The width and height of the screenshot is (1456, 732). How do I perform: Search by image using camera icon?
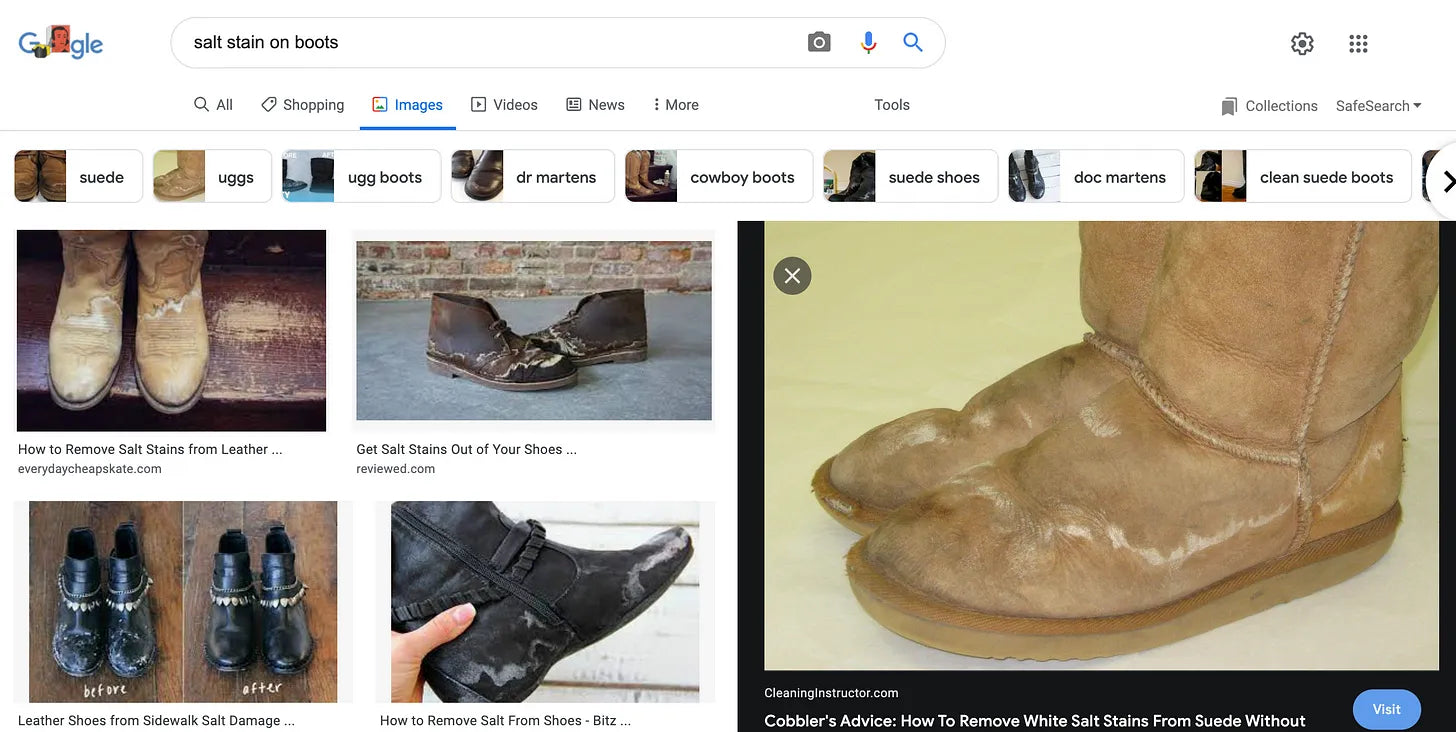coord(819,42)
